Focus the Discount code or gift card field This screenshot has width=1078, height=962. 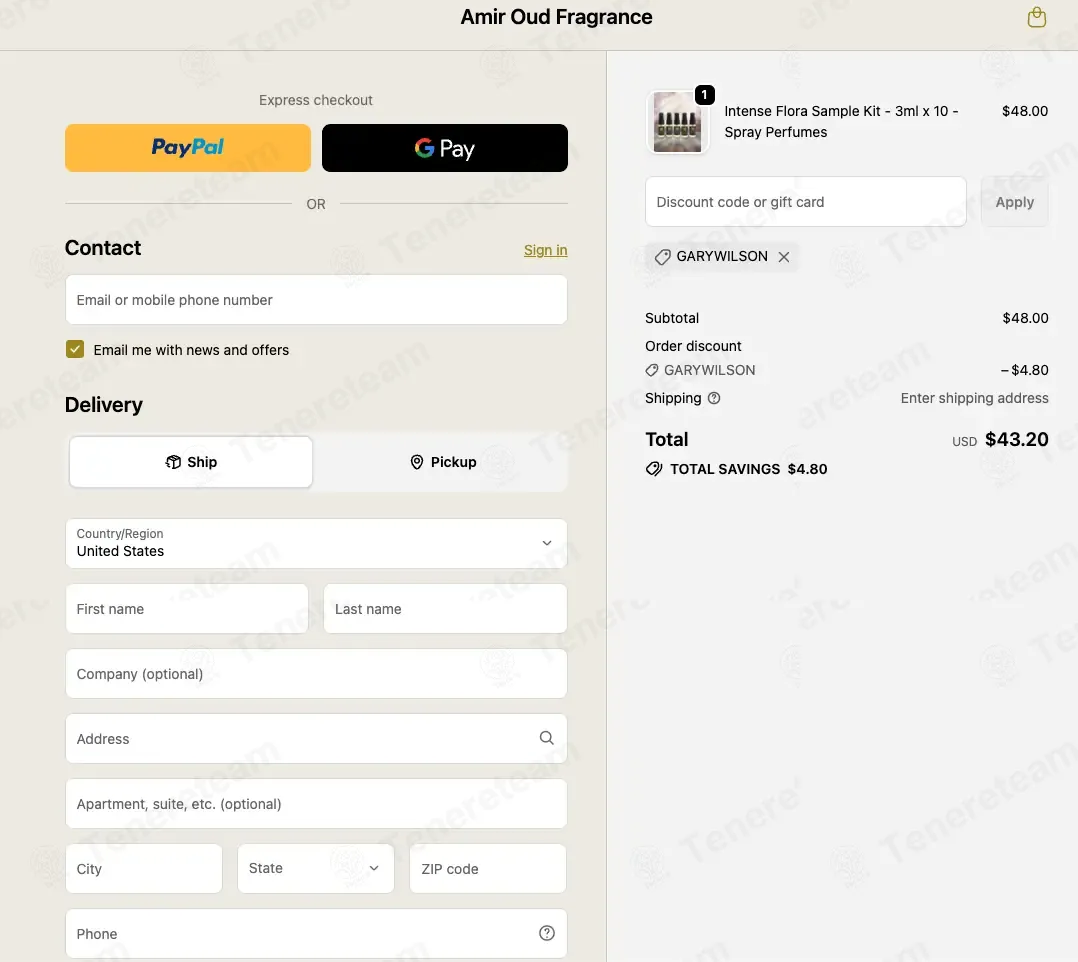[806, 202]
